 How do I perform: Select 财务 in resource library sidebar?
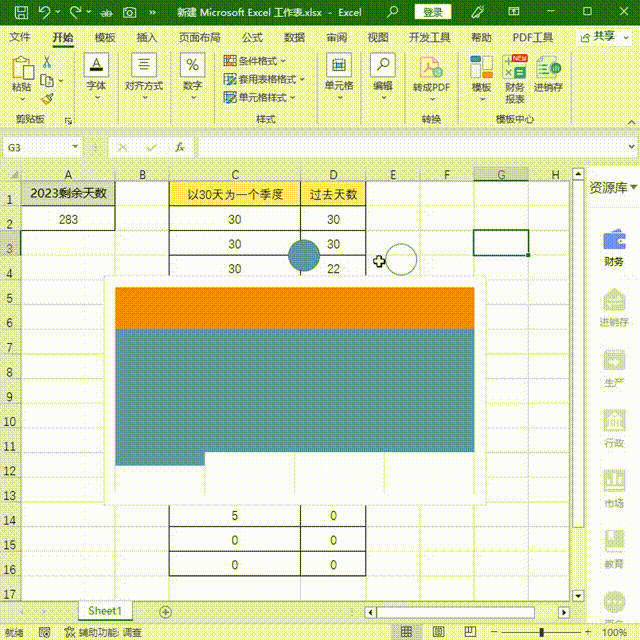click(614, 247)
